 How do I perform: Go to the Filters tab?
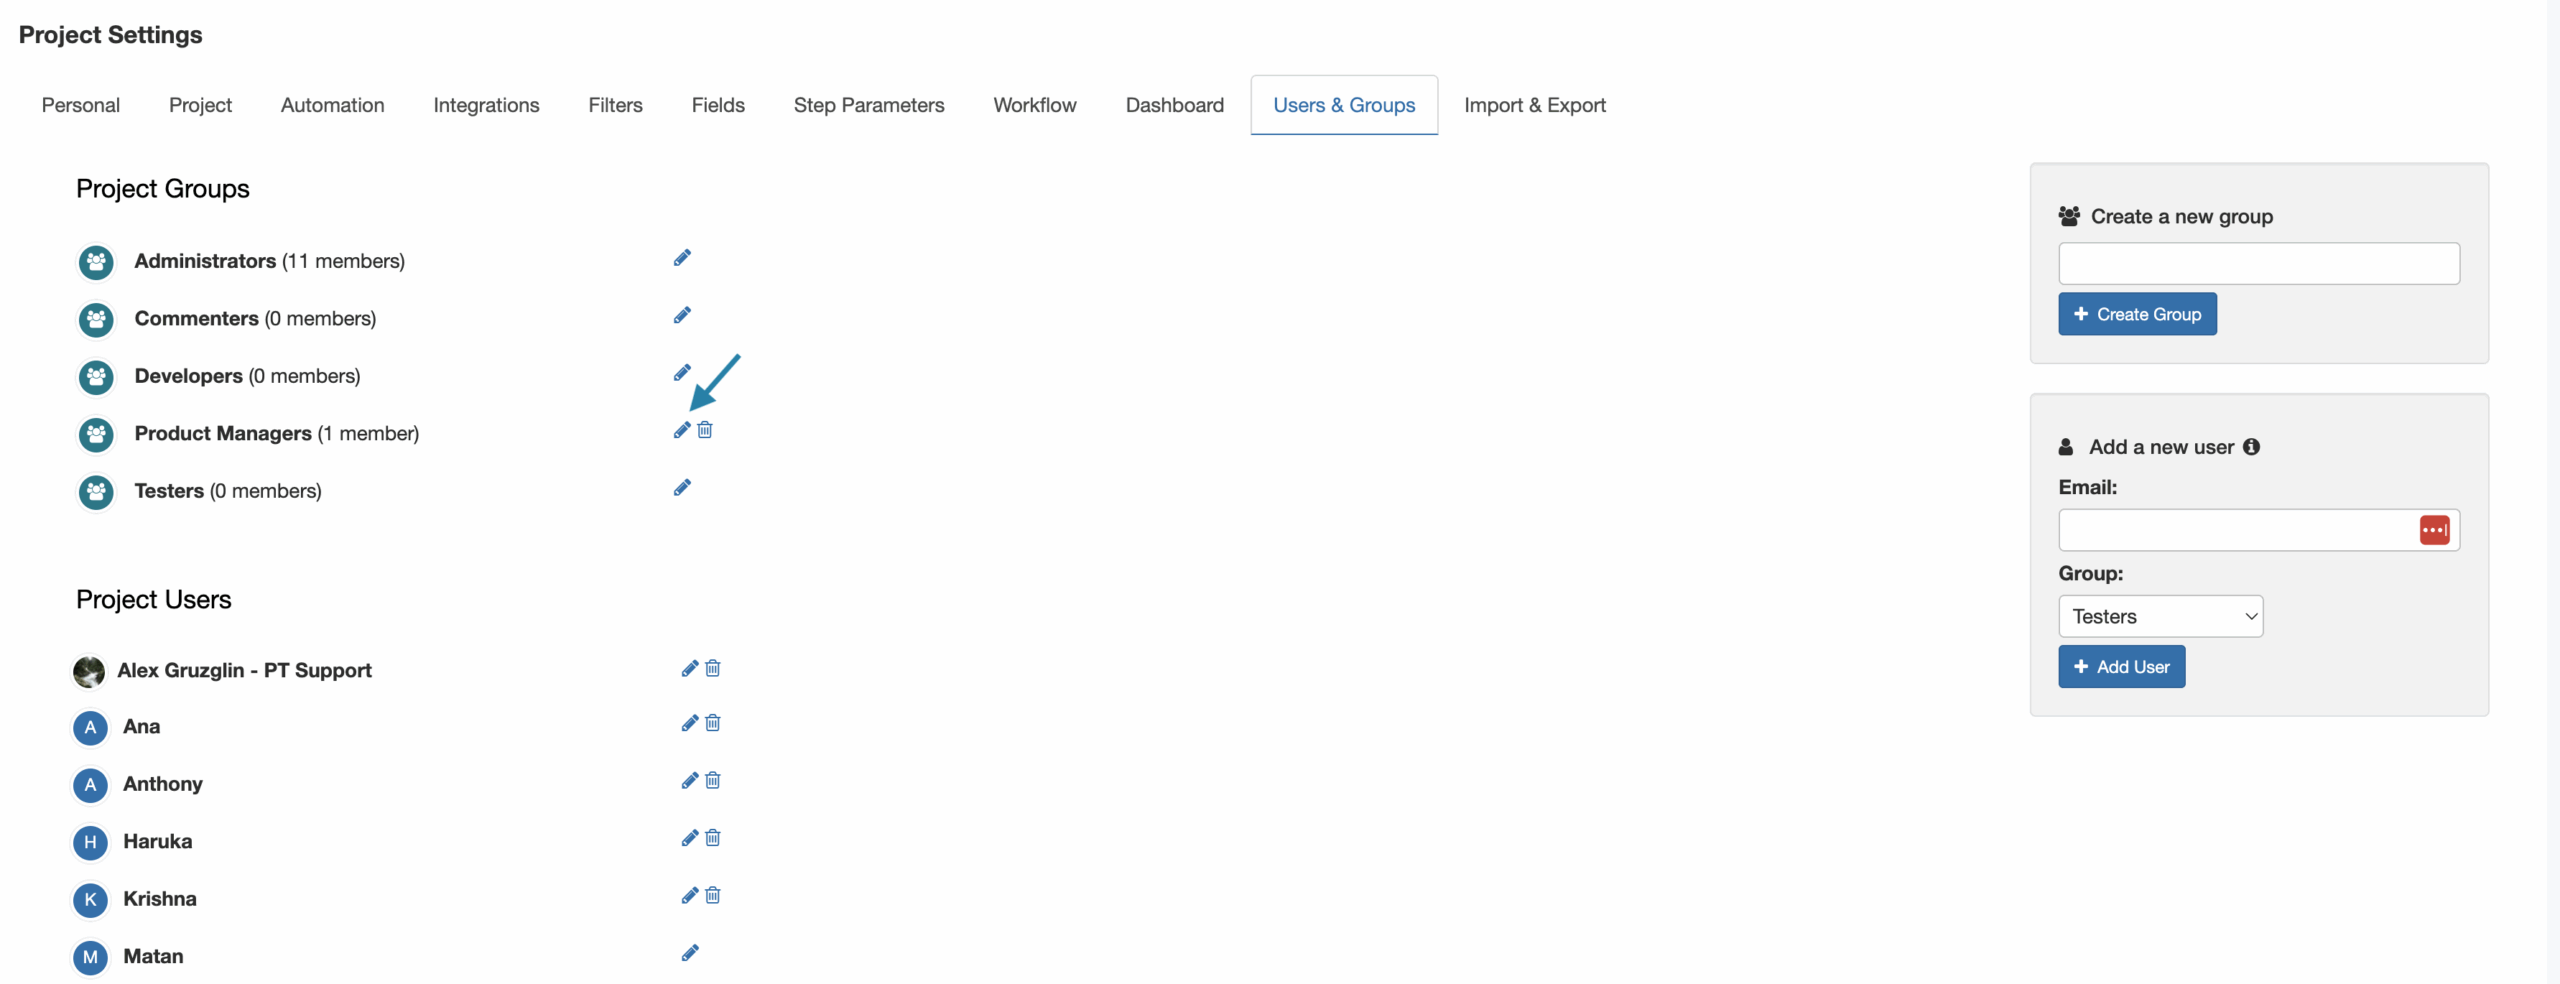coord(616,105)
